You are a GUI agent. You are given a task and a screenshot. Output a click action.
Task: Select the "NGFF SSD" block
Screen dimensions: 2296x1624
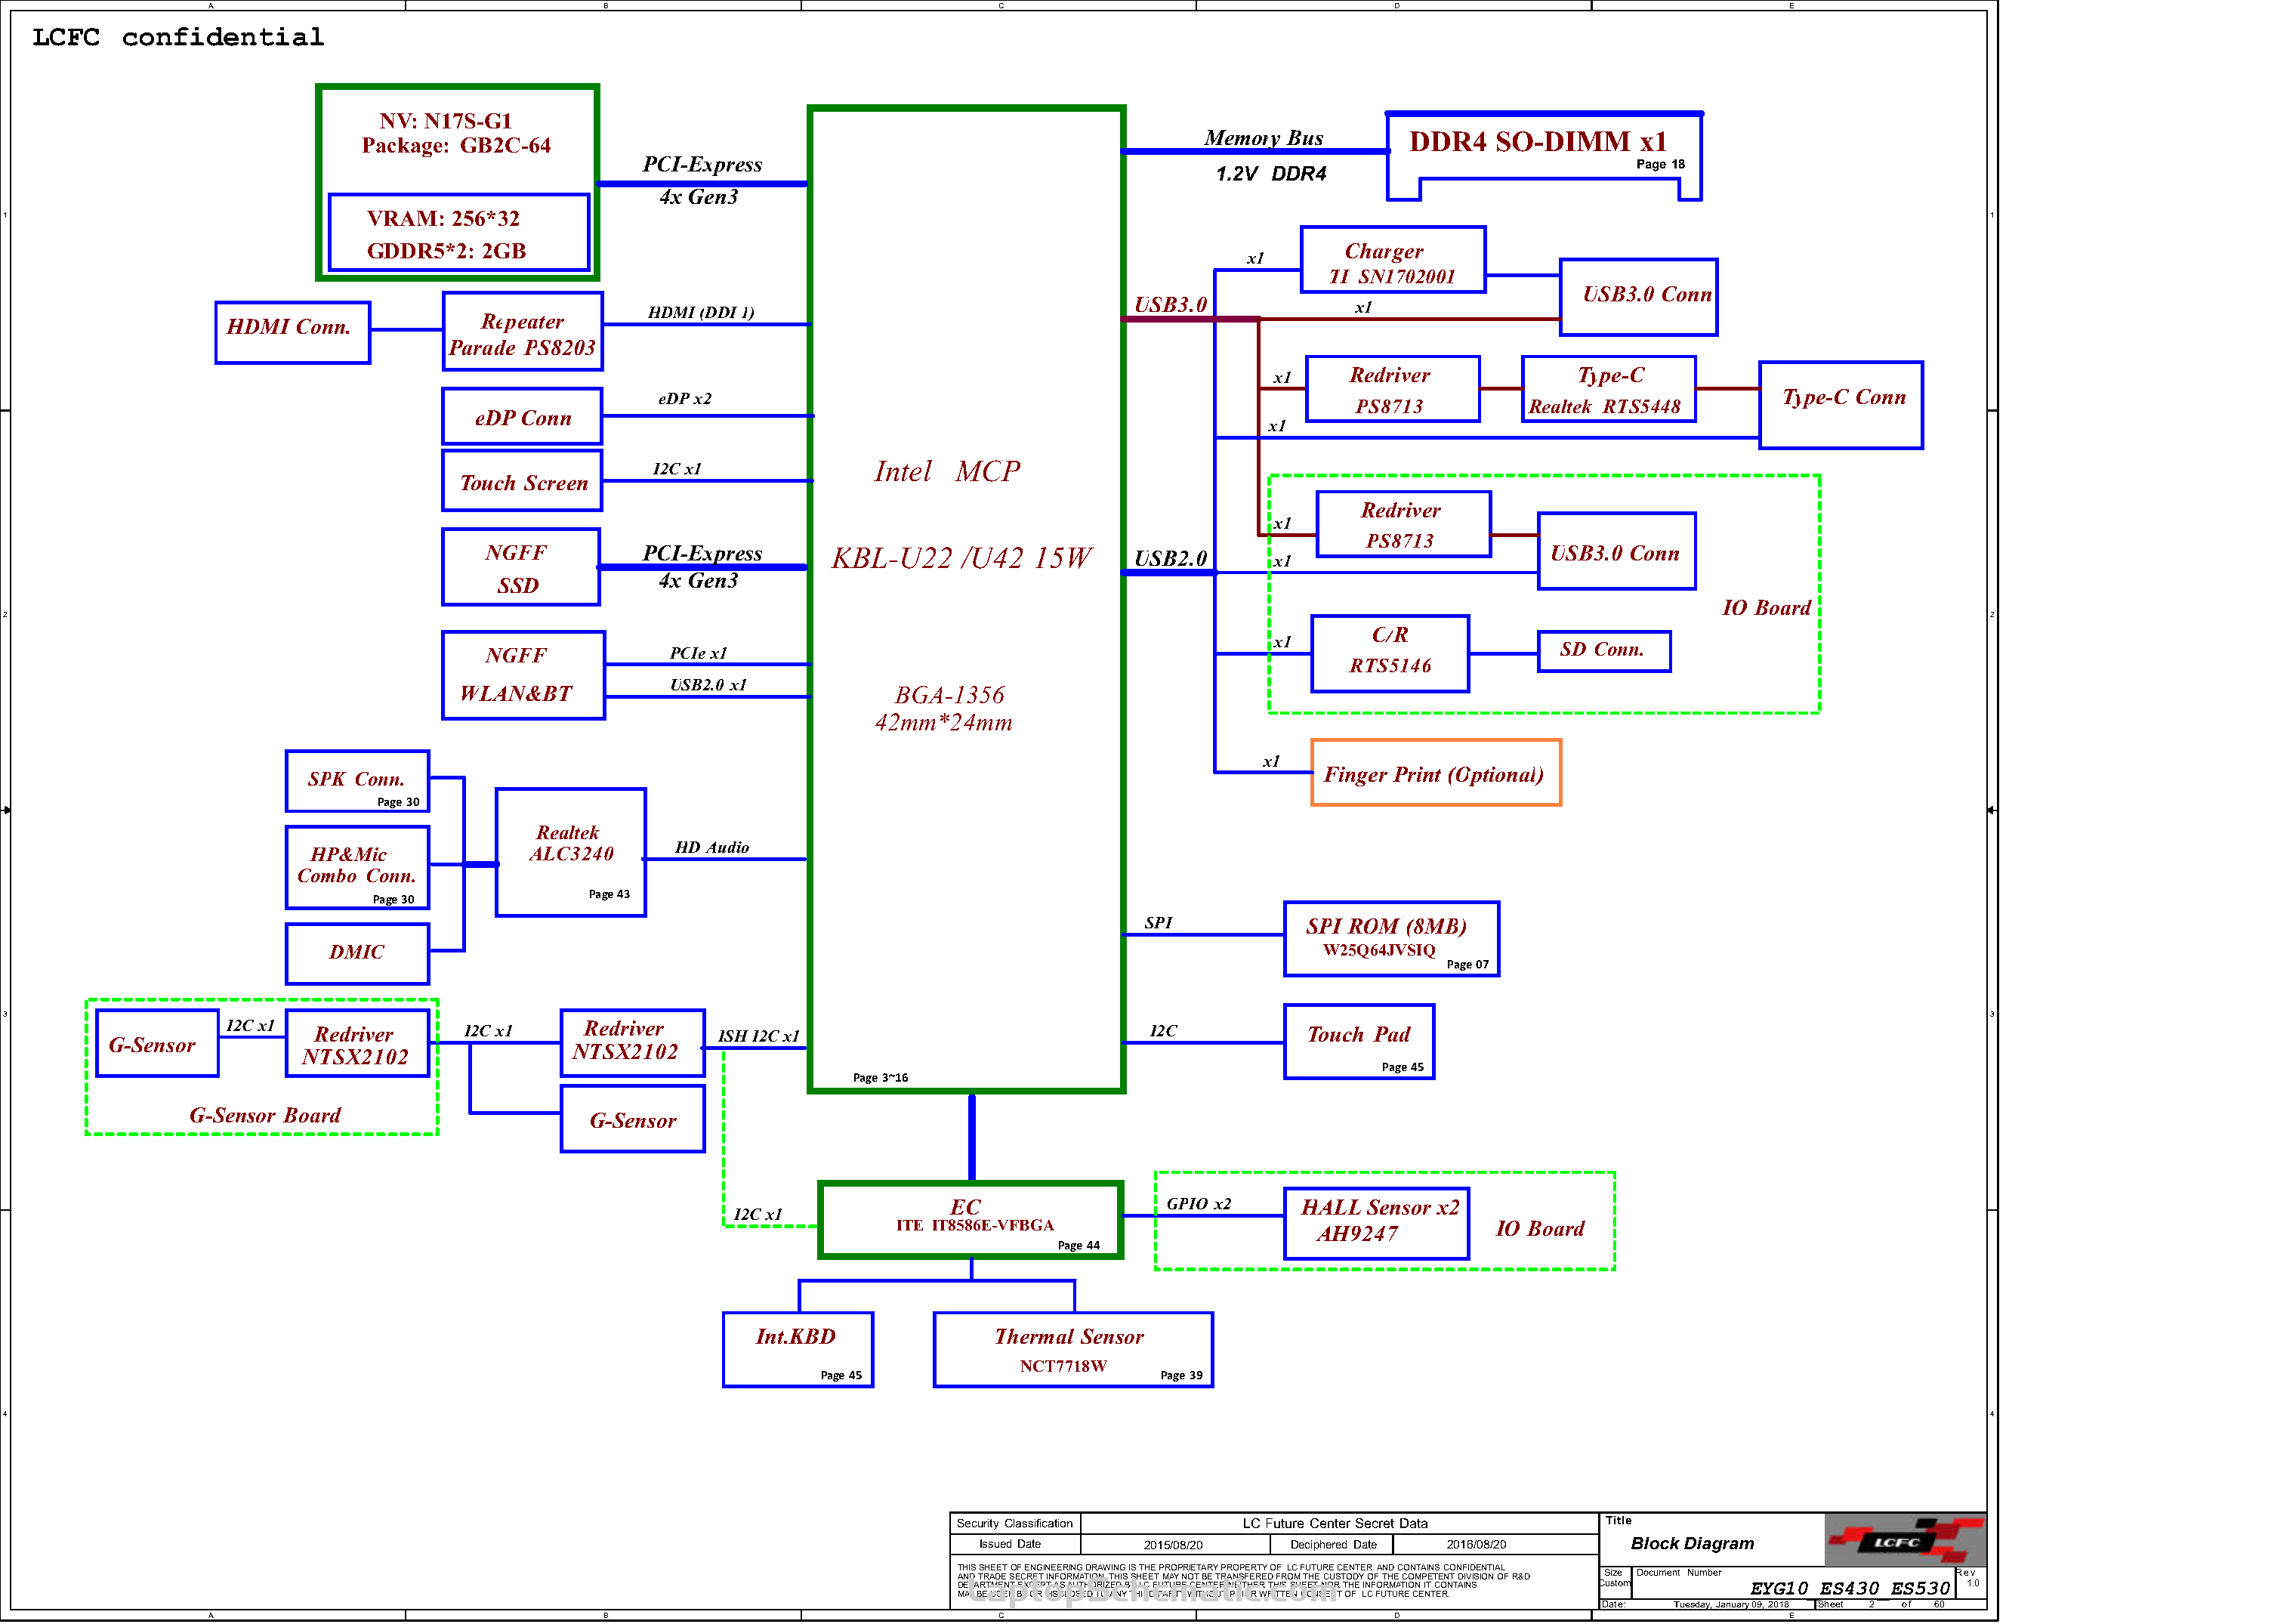tap(521, 567)
